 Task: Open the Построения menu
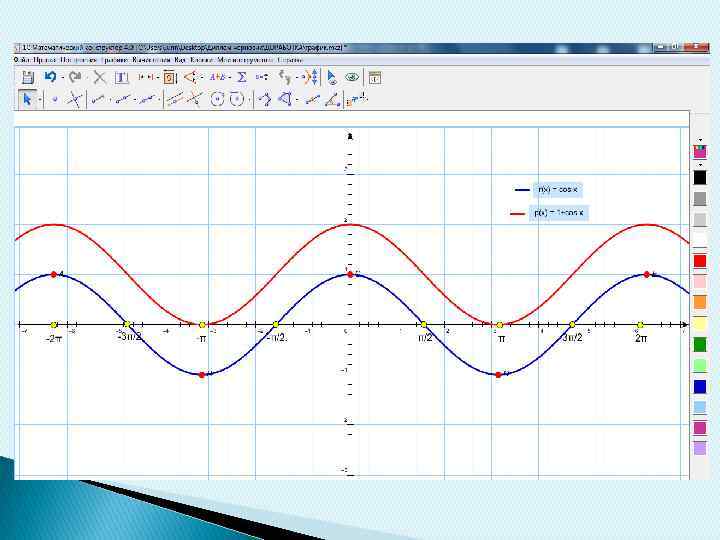[x=79, y=60]
